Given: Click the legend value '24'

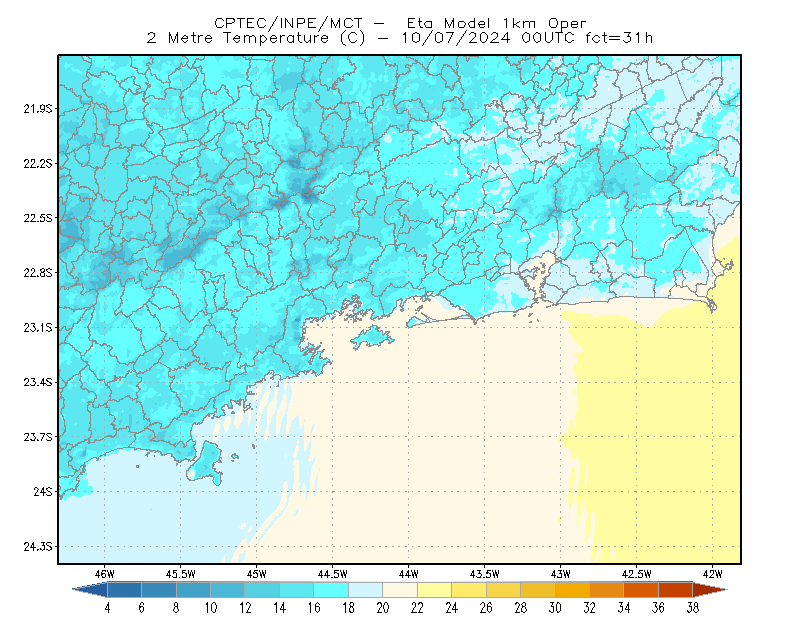Looking at the screenshot, I should click(452, 608).
